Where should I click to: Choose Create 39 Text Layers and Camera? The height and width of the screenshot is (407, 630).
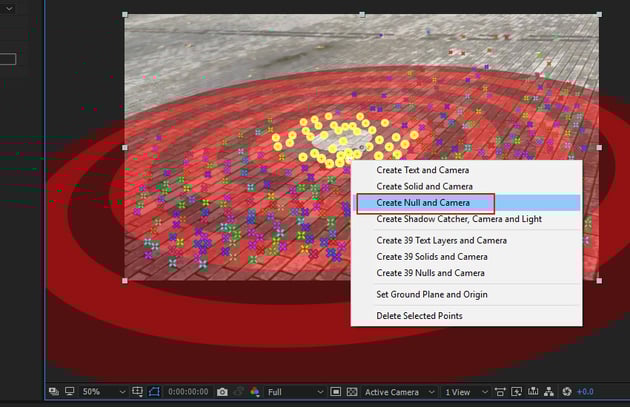pos(466,240)
